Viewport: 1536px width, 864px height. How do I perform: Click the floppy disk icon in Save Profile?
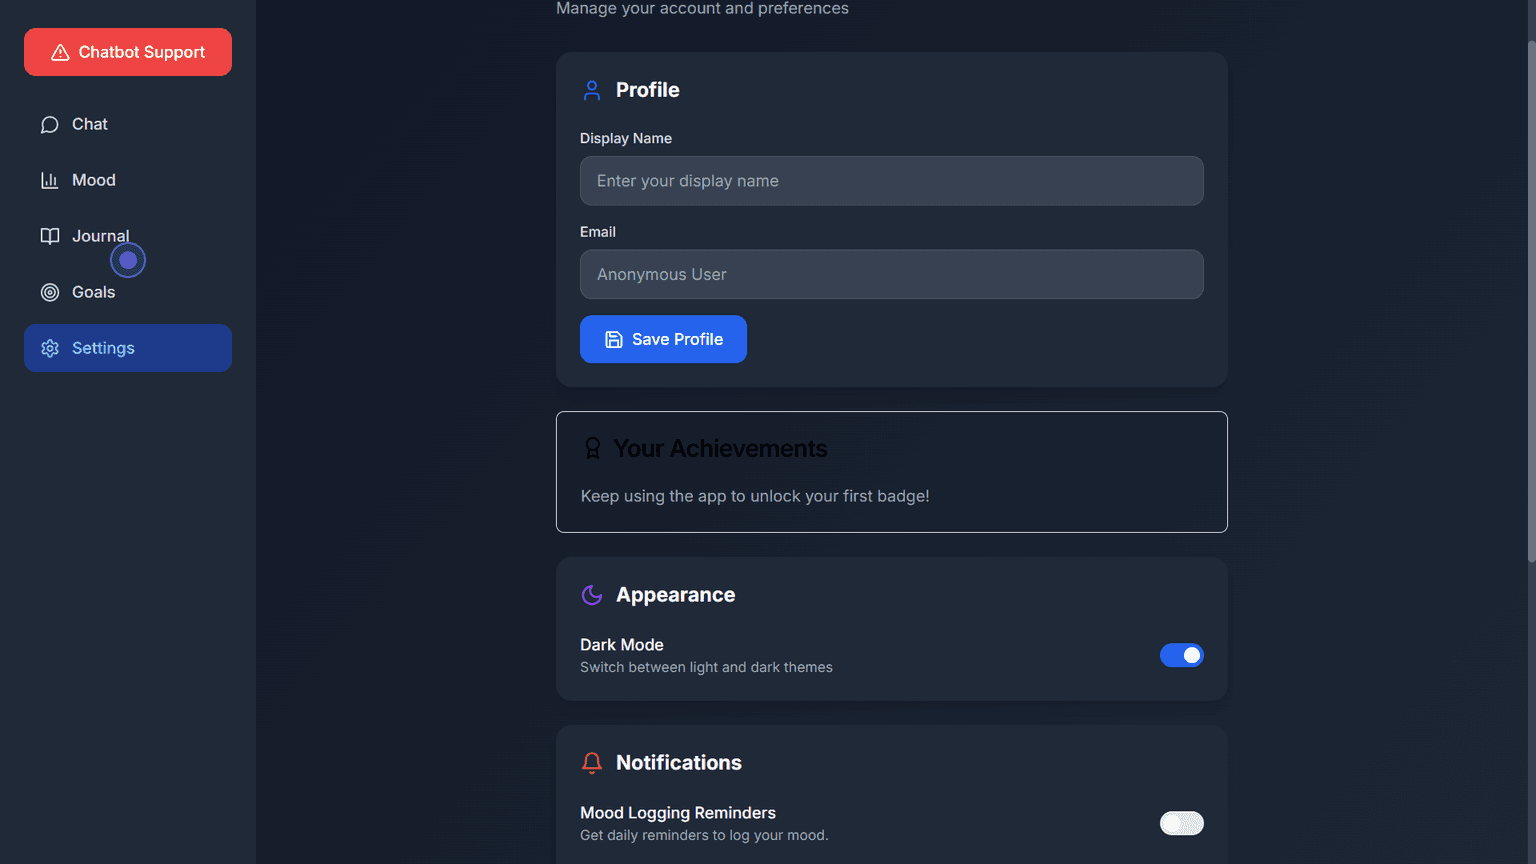[x=614, y=339]
